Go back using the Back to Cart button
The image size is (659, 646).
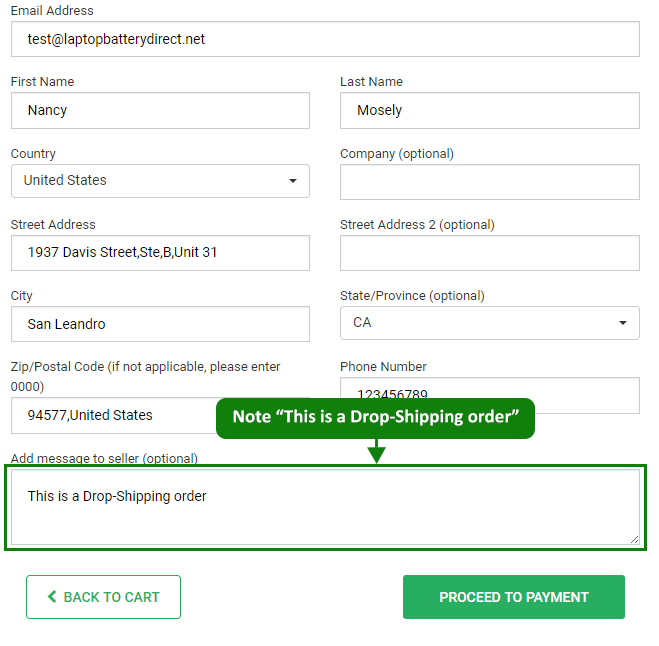tap(103, 597)
